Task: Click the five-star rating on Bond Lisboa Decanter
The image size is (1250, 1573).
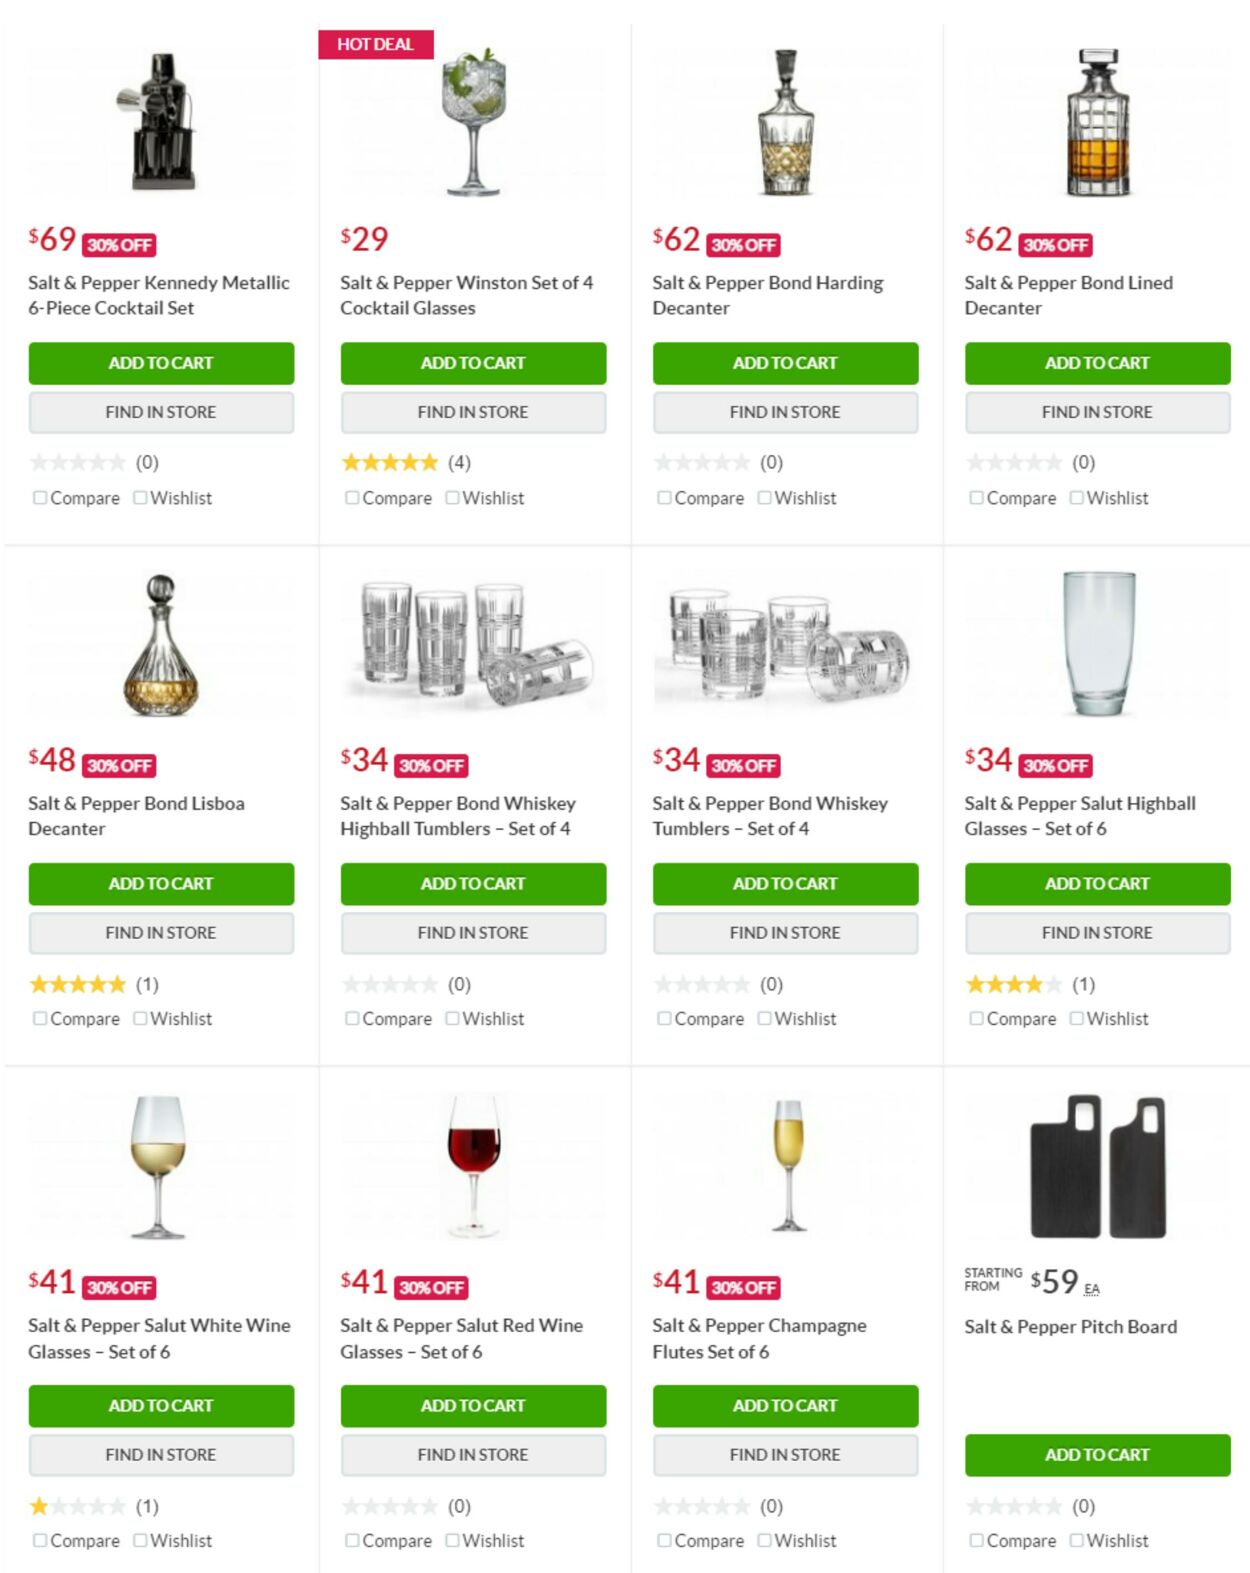Action: pyautogui.click(x=77, y=983)
